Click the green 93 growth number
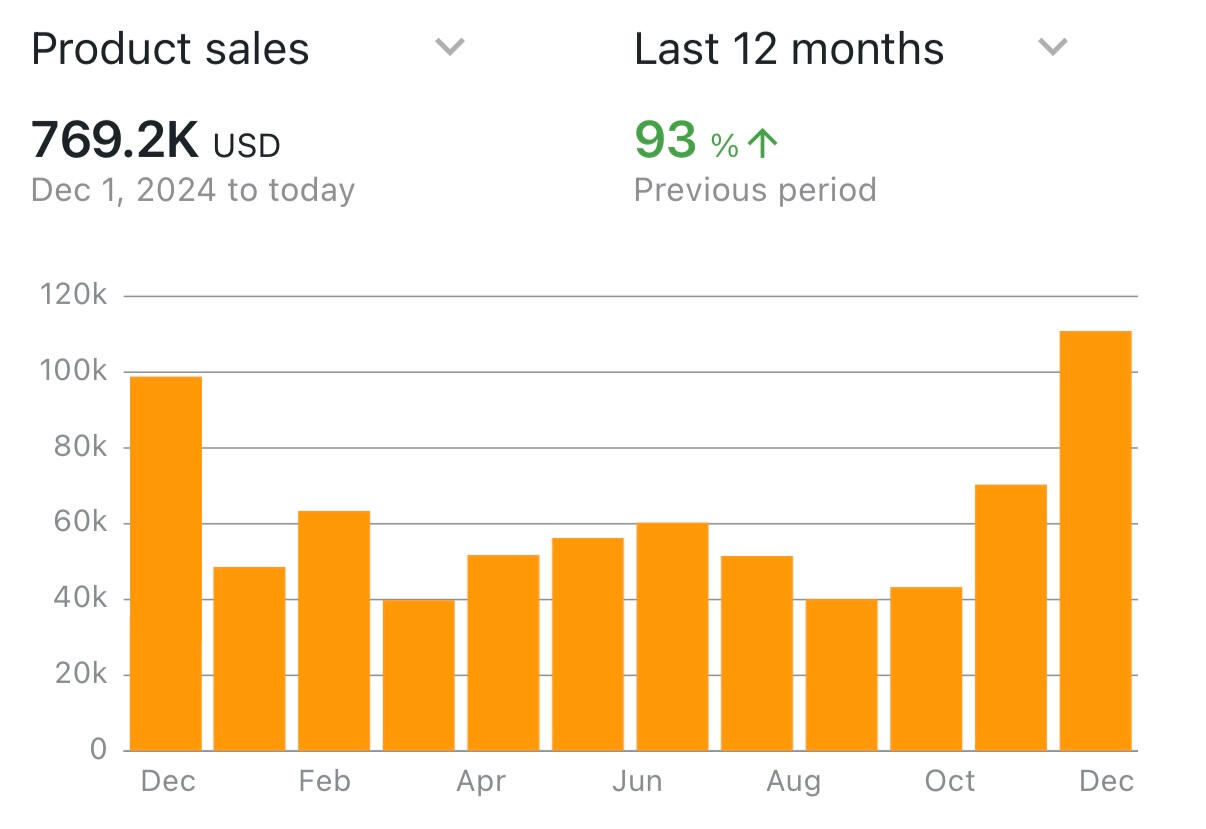 point(665,140)
